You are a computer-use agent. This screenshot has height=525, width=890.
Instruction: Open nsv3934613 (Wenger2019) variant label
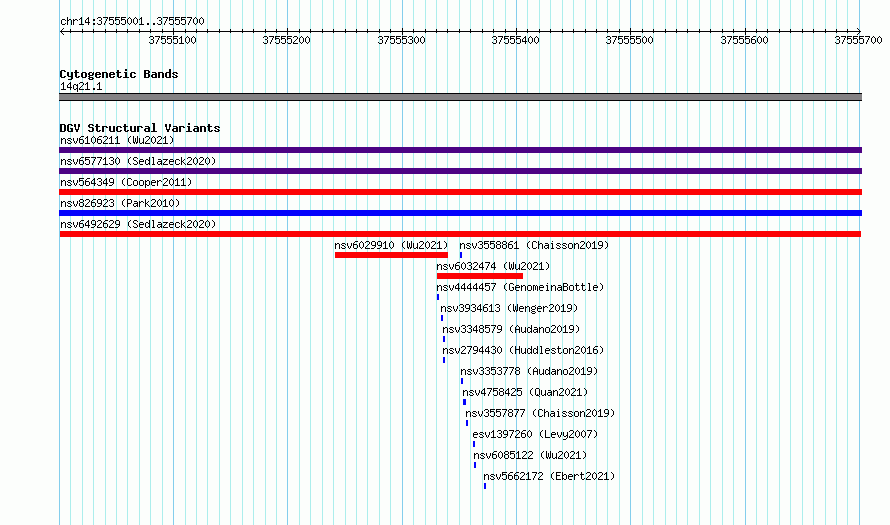[x=509, y=308]
